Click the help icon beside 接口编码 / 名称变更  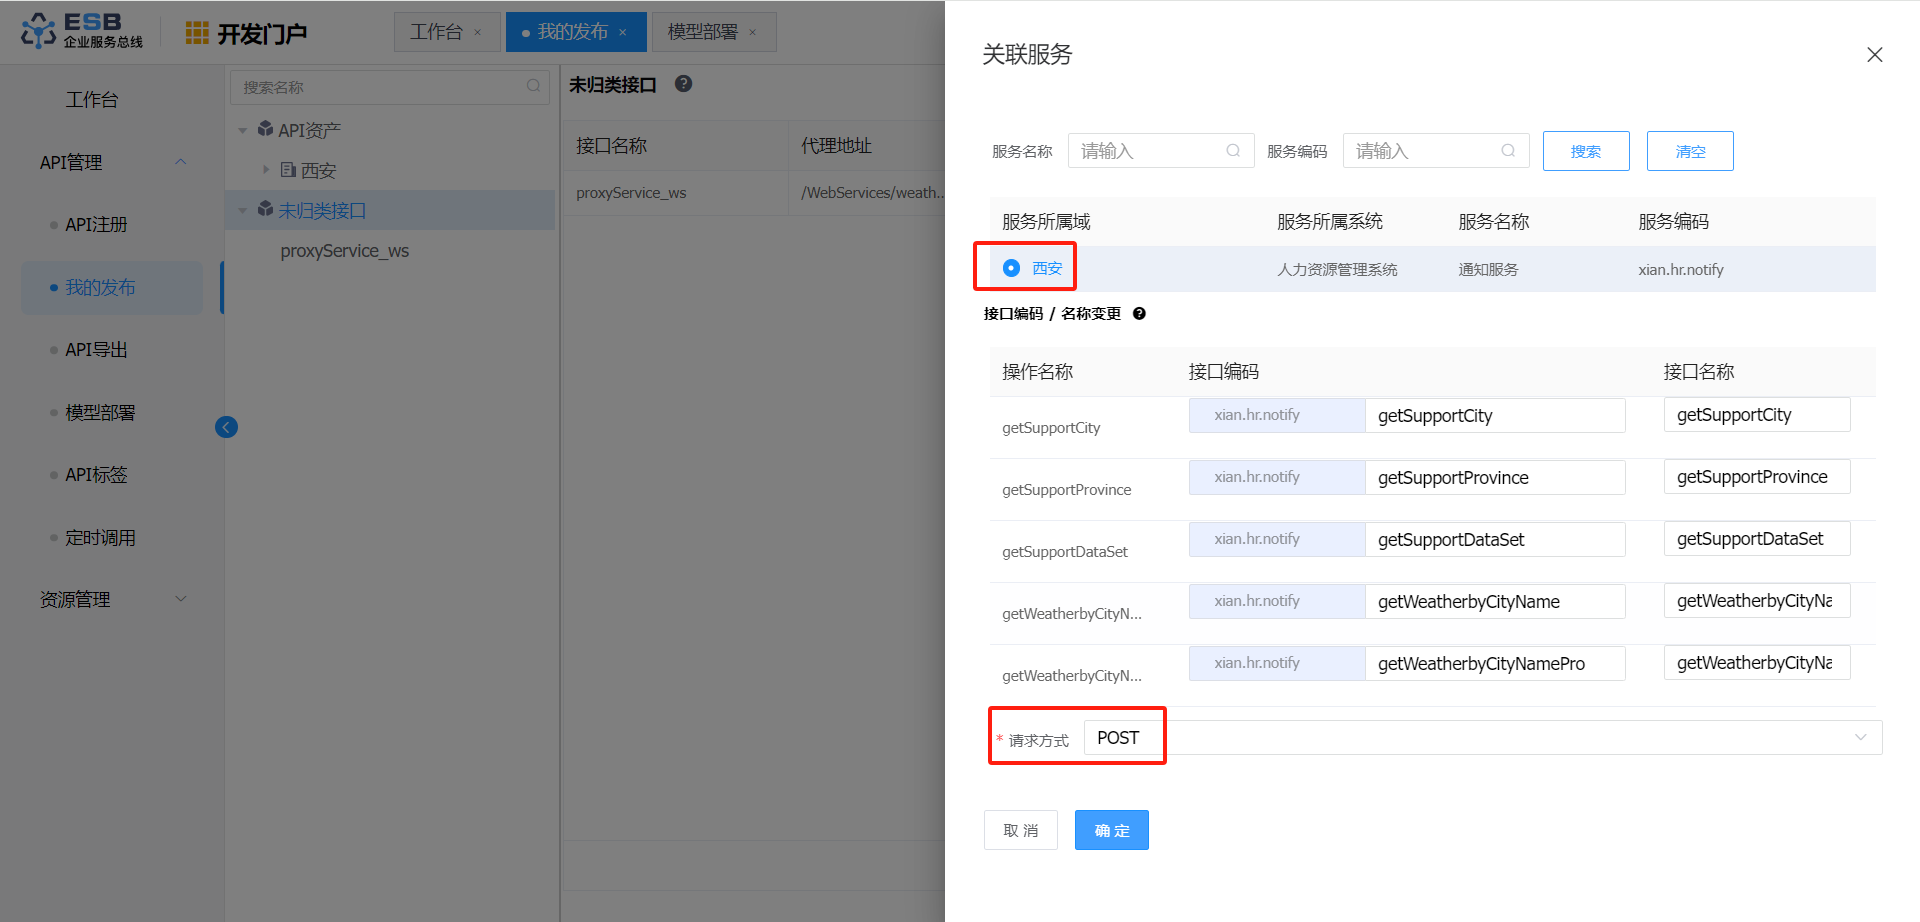point(1139,314)
